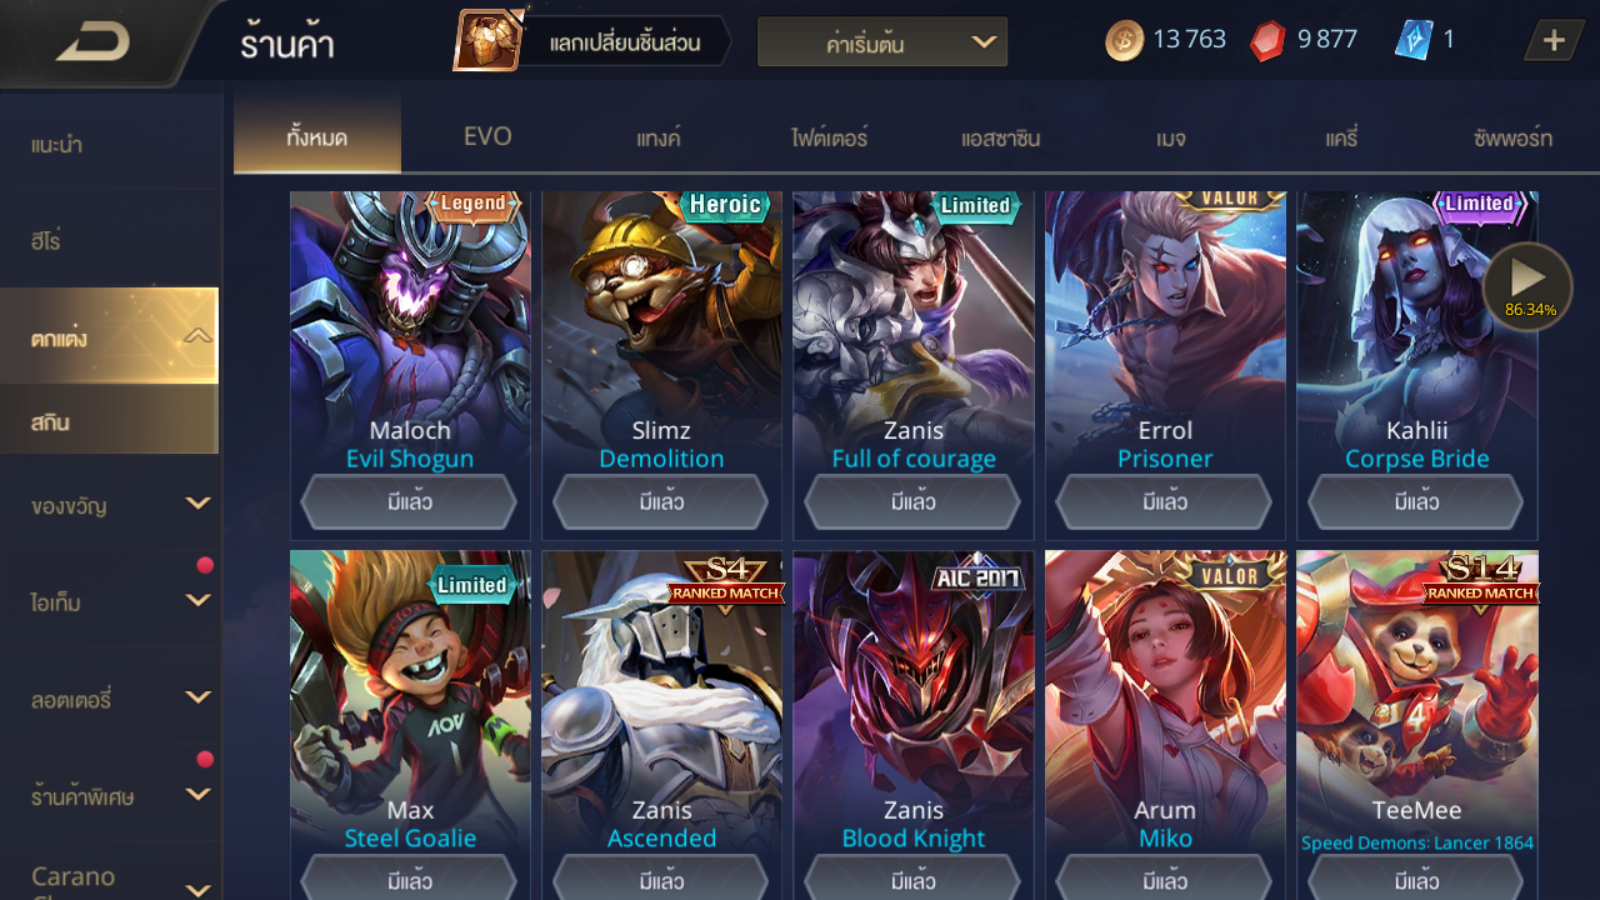Open the fragment exchange chest icon
1600x900 pixels.
[x=488, y=40]
